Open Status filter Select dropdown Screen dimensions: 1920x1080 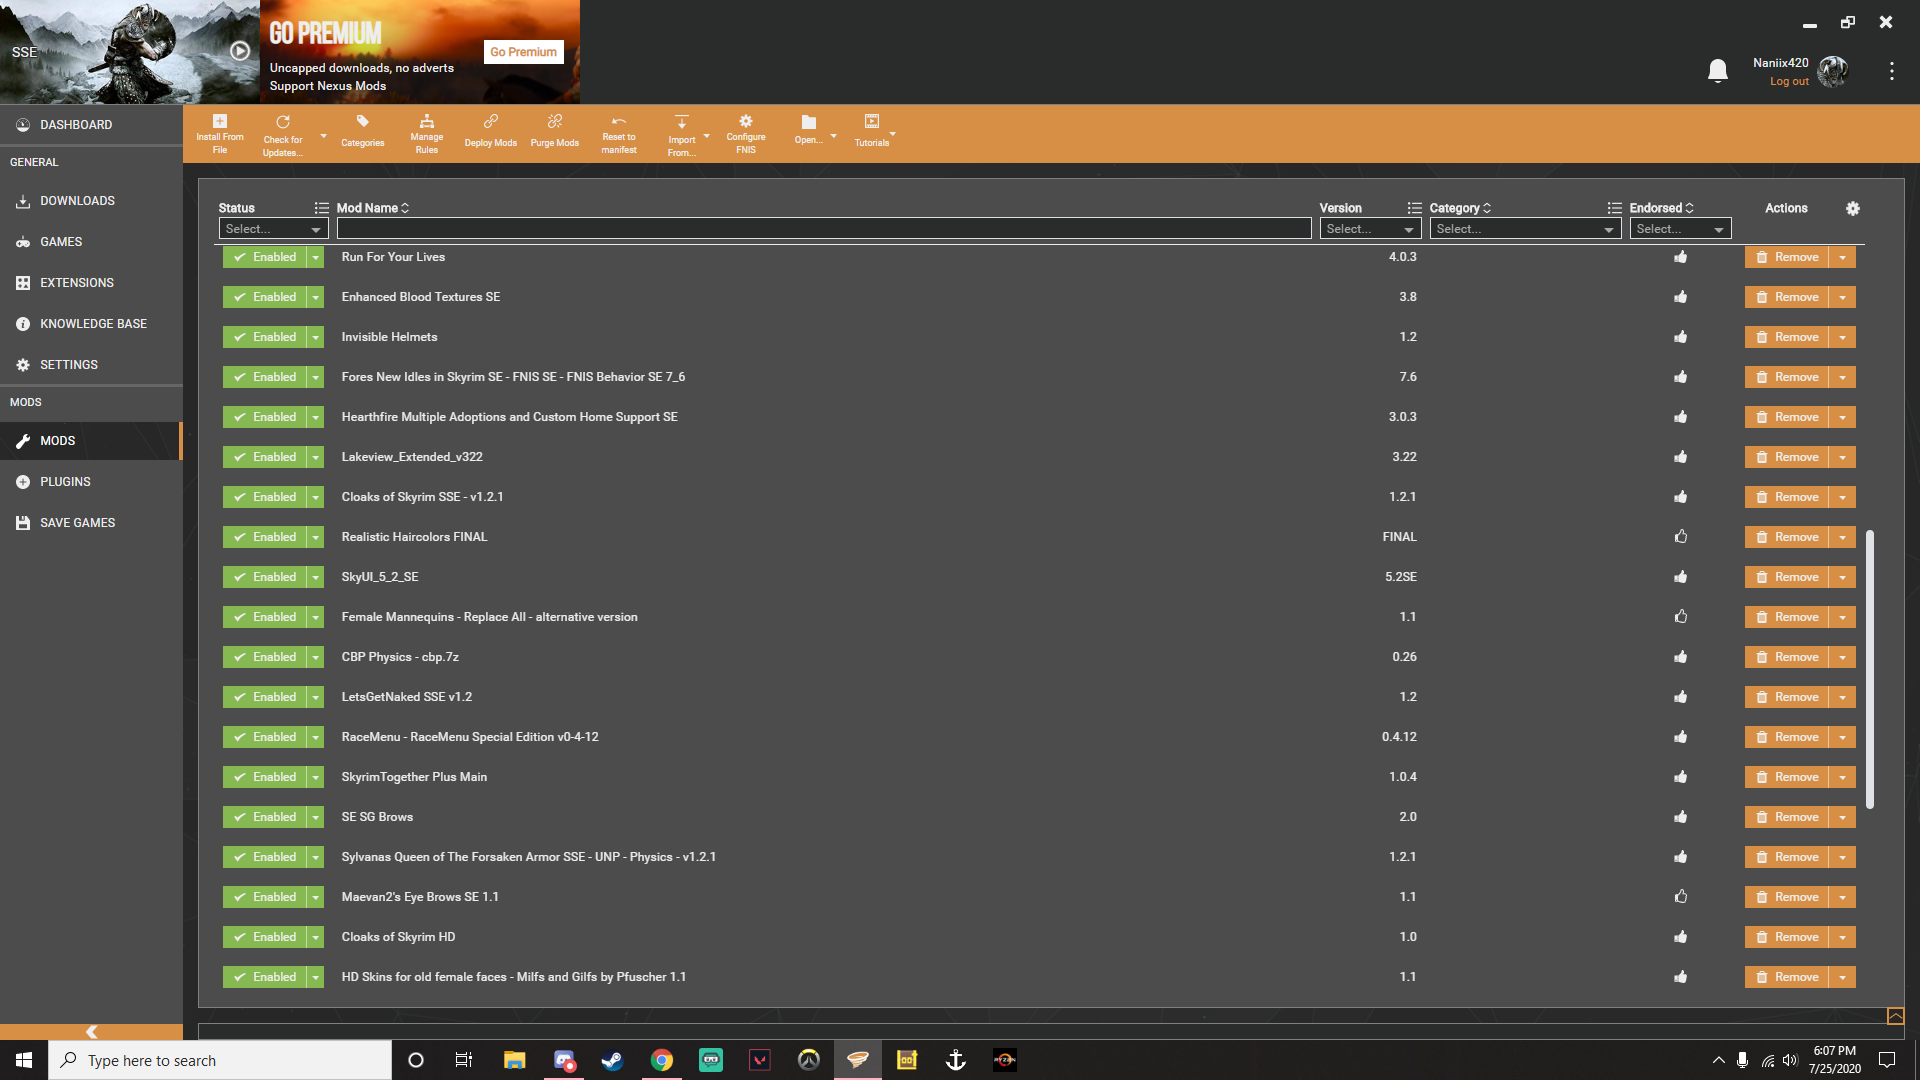pyautogui.click(x=273, y=229)
